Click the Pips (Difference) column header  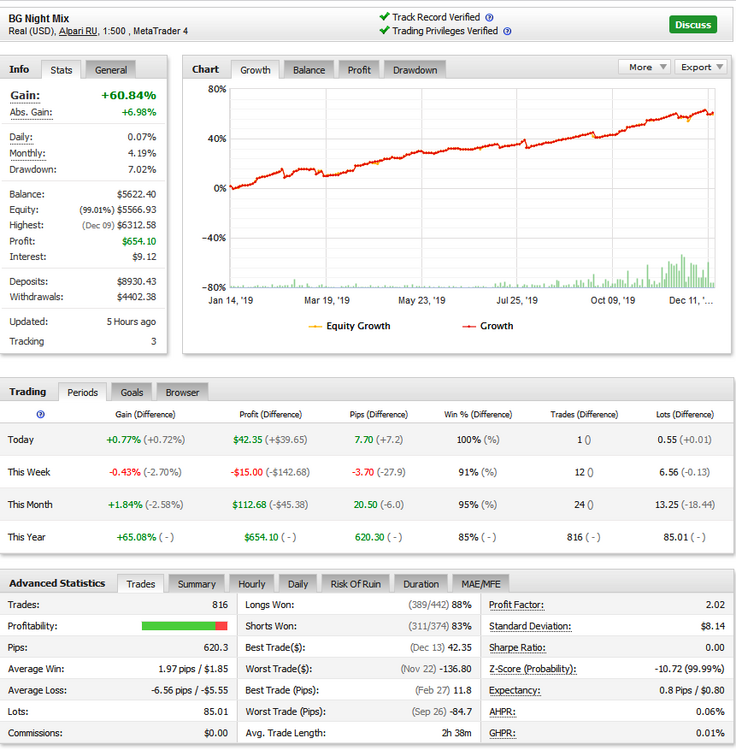379,414
